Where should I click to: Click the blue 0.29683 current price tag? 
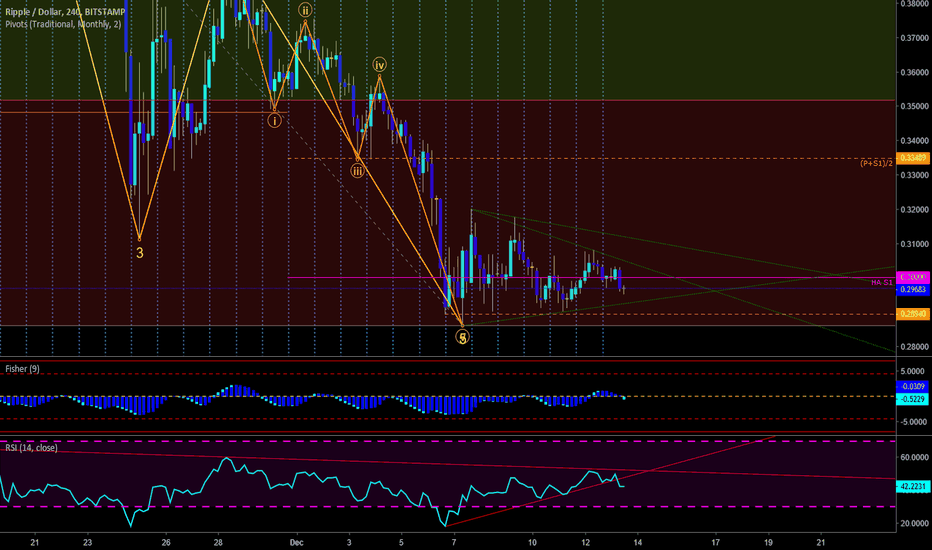[x=913, y=290]
